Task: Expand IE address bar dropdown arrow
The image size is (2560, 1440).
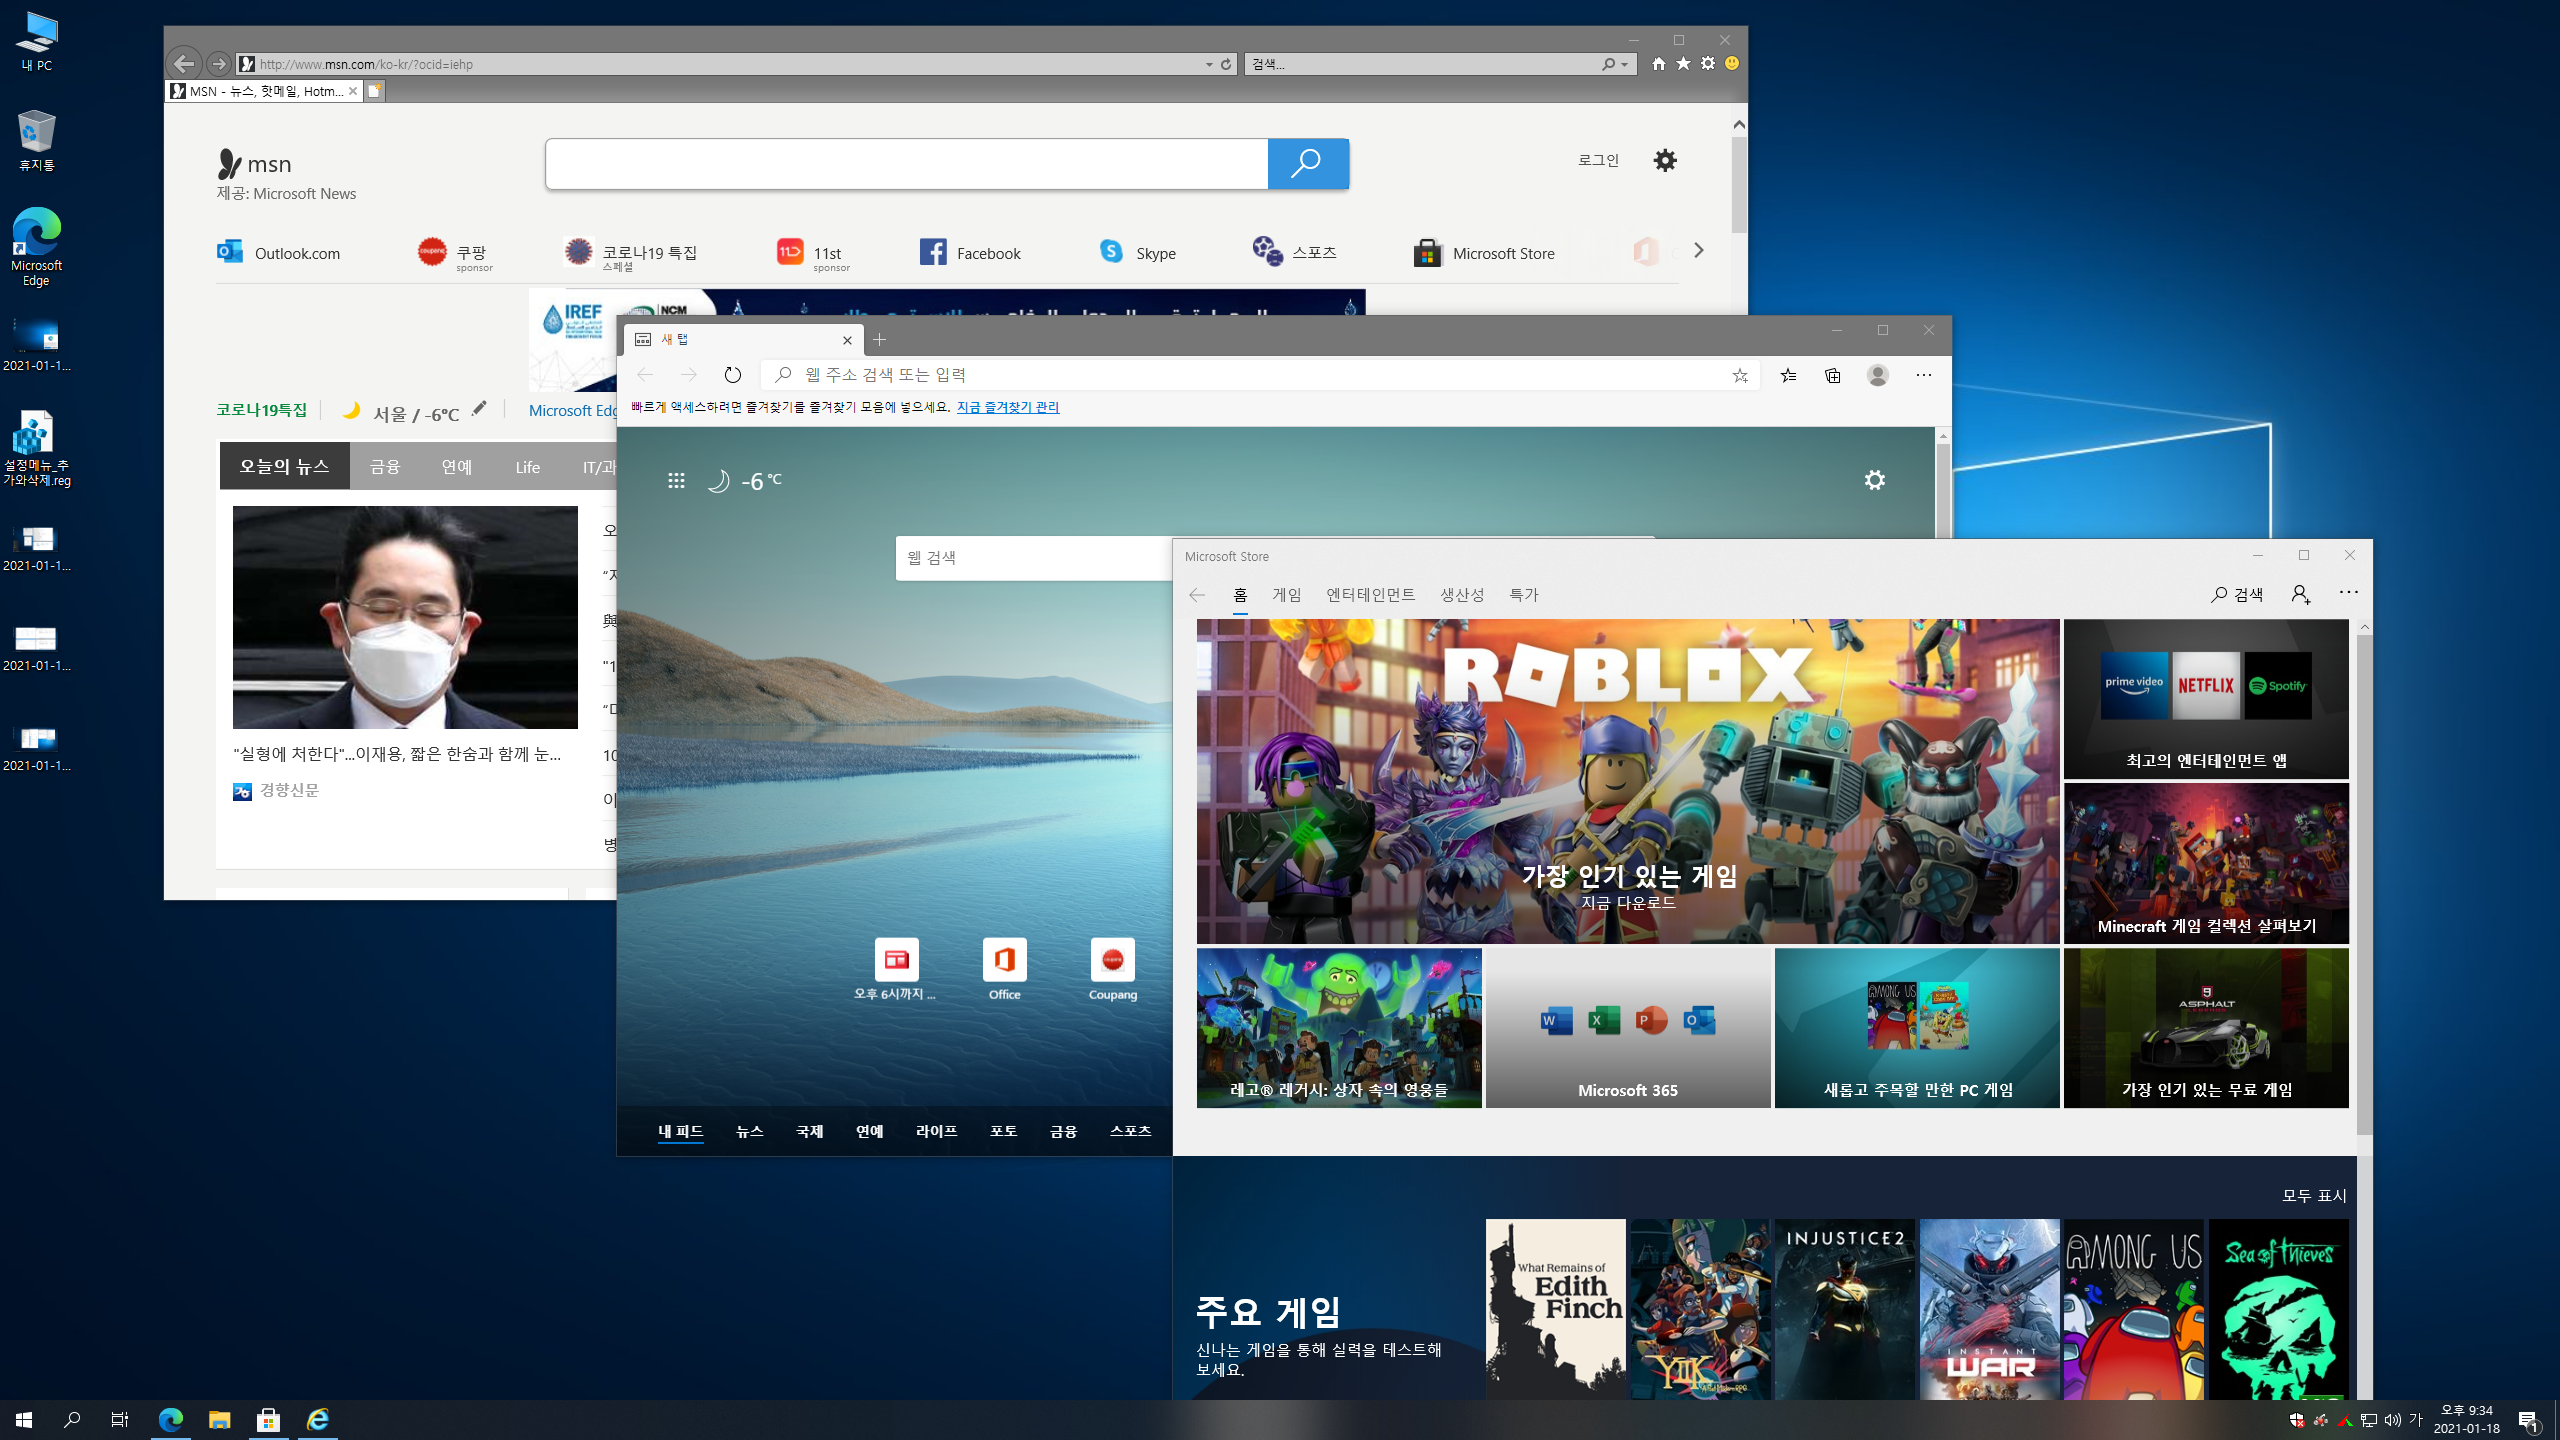Action: 1209,64
